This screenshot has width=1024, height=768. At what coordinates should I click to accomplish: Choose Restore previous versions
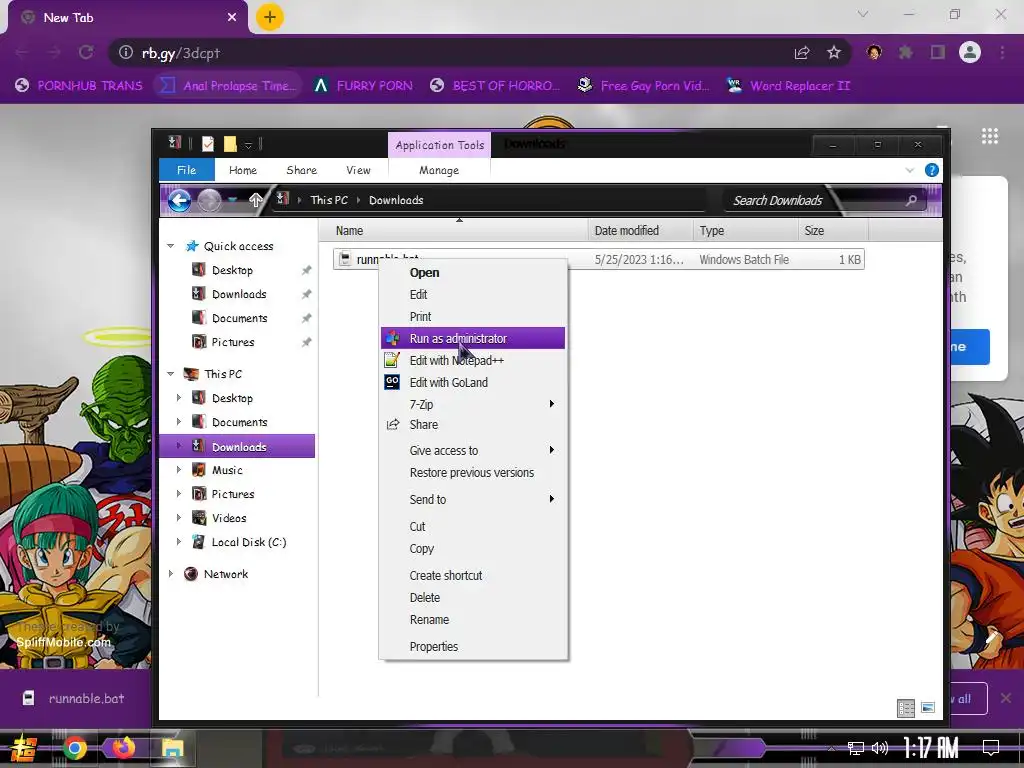pos(473,473)
